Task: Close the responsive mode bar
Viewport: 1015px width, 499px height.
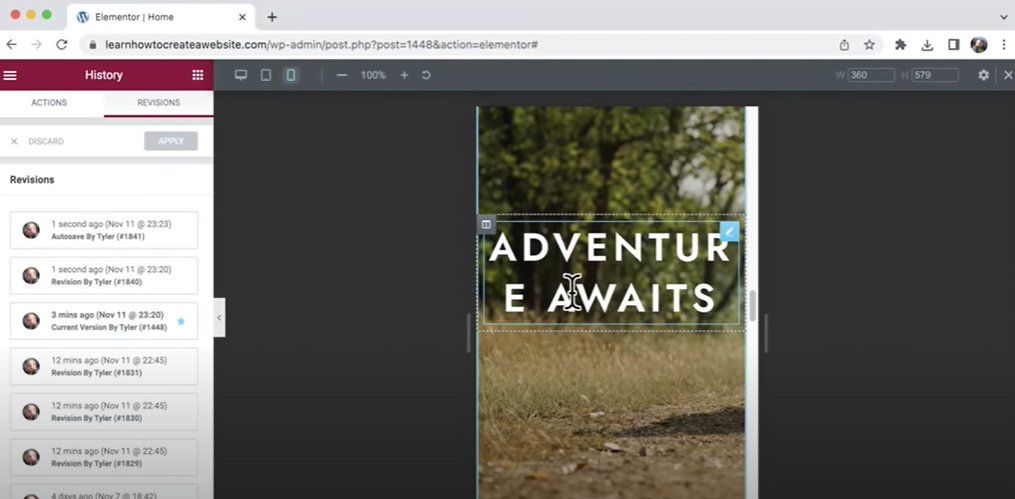Action: [x=1008, y=75]
